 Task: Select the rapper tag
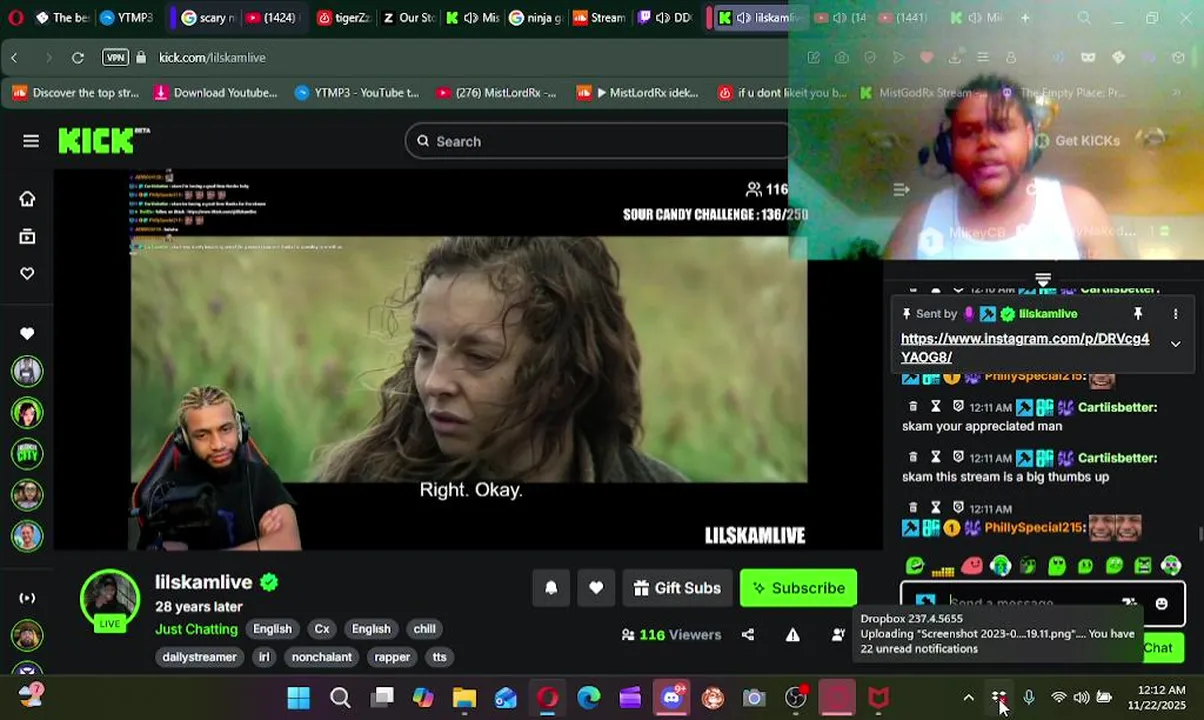(x=392, y=657)
